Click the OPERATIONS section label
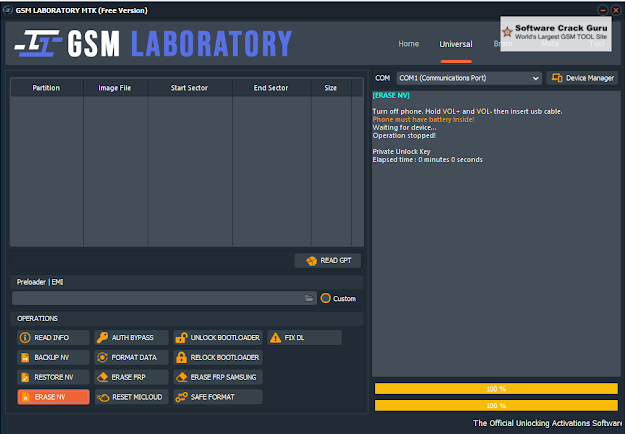Viewport: 625px width, 434px height. (37, 318)
